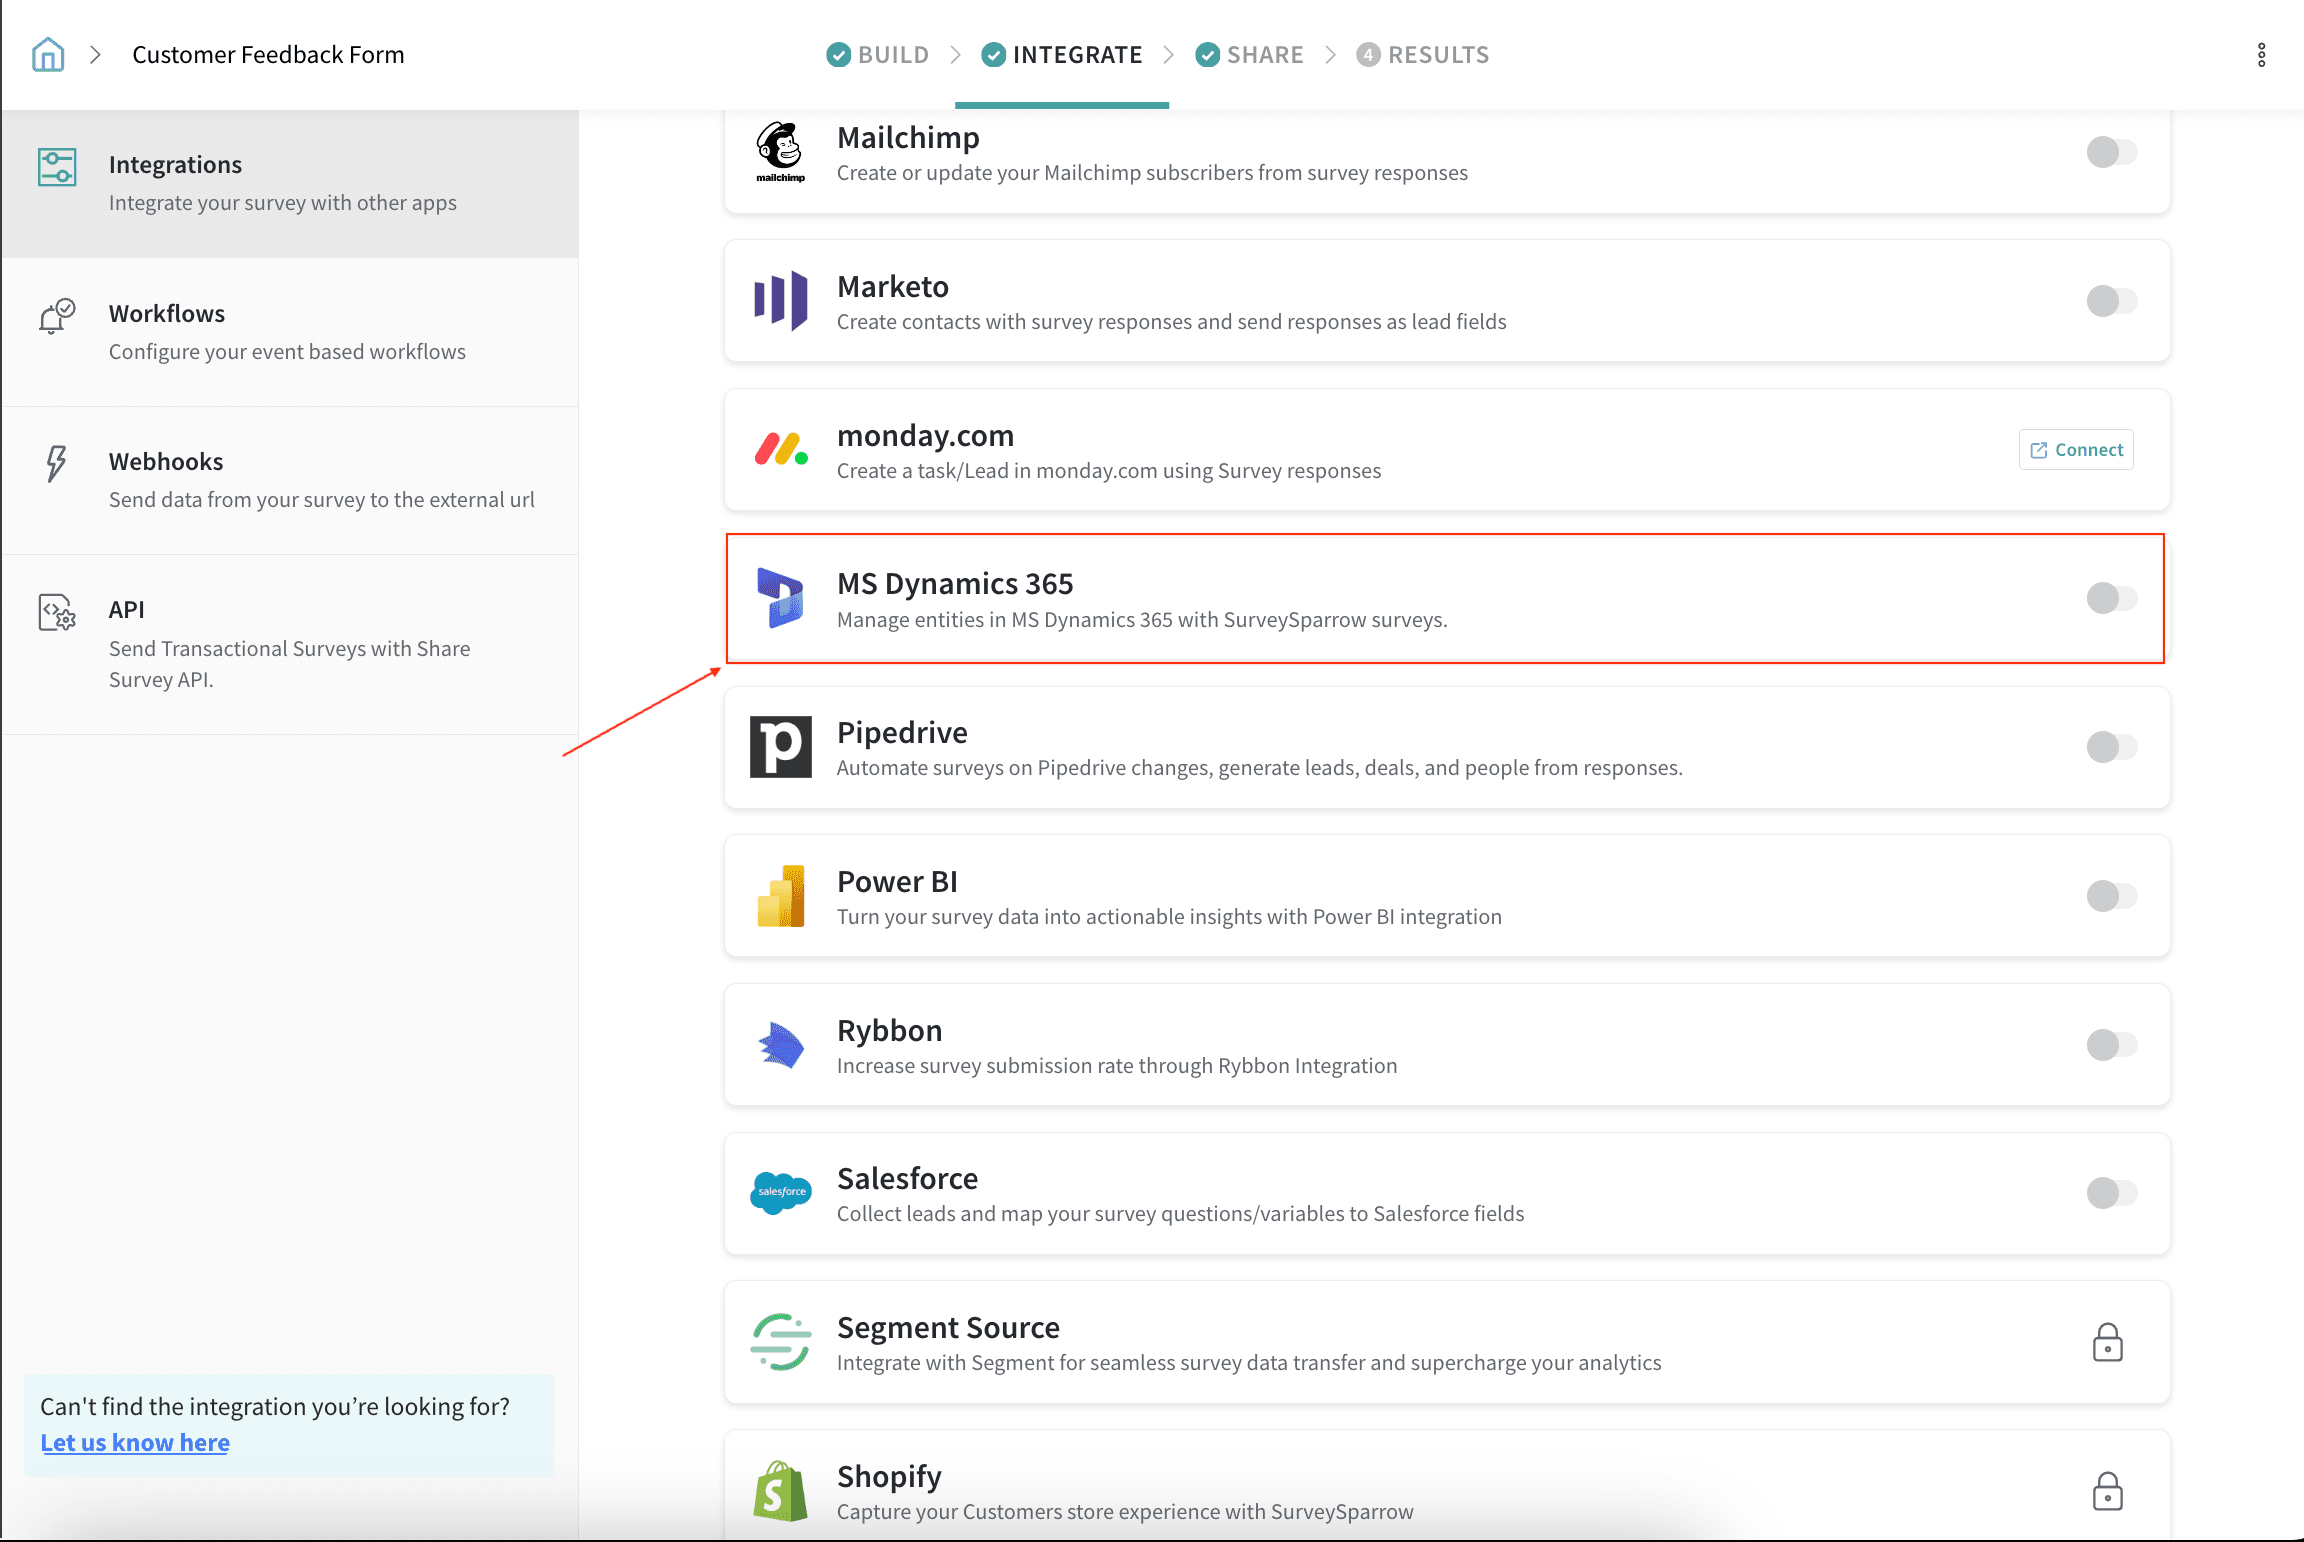Open the "Let us know here" link
Image resolution: width=2304 pixels, height=1542 pixels.
pyautogui.click(x=135, y=1443)
